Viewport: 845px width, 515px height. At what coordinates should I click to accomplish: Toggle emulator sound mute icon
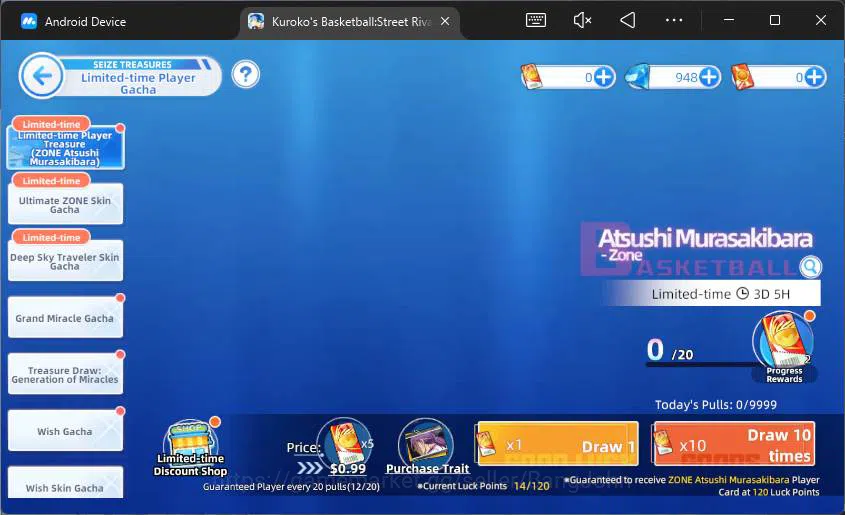click(x=582, y=20)
